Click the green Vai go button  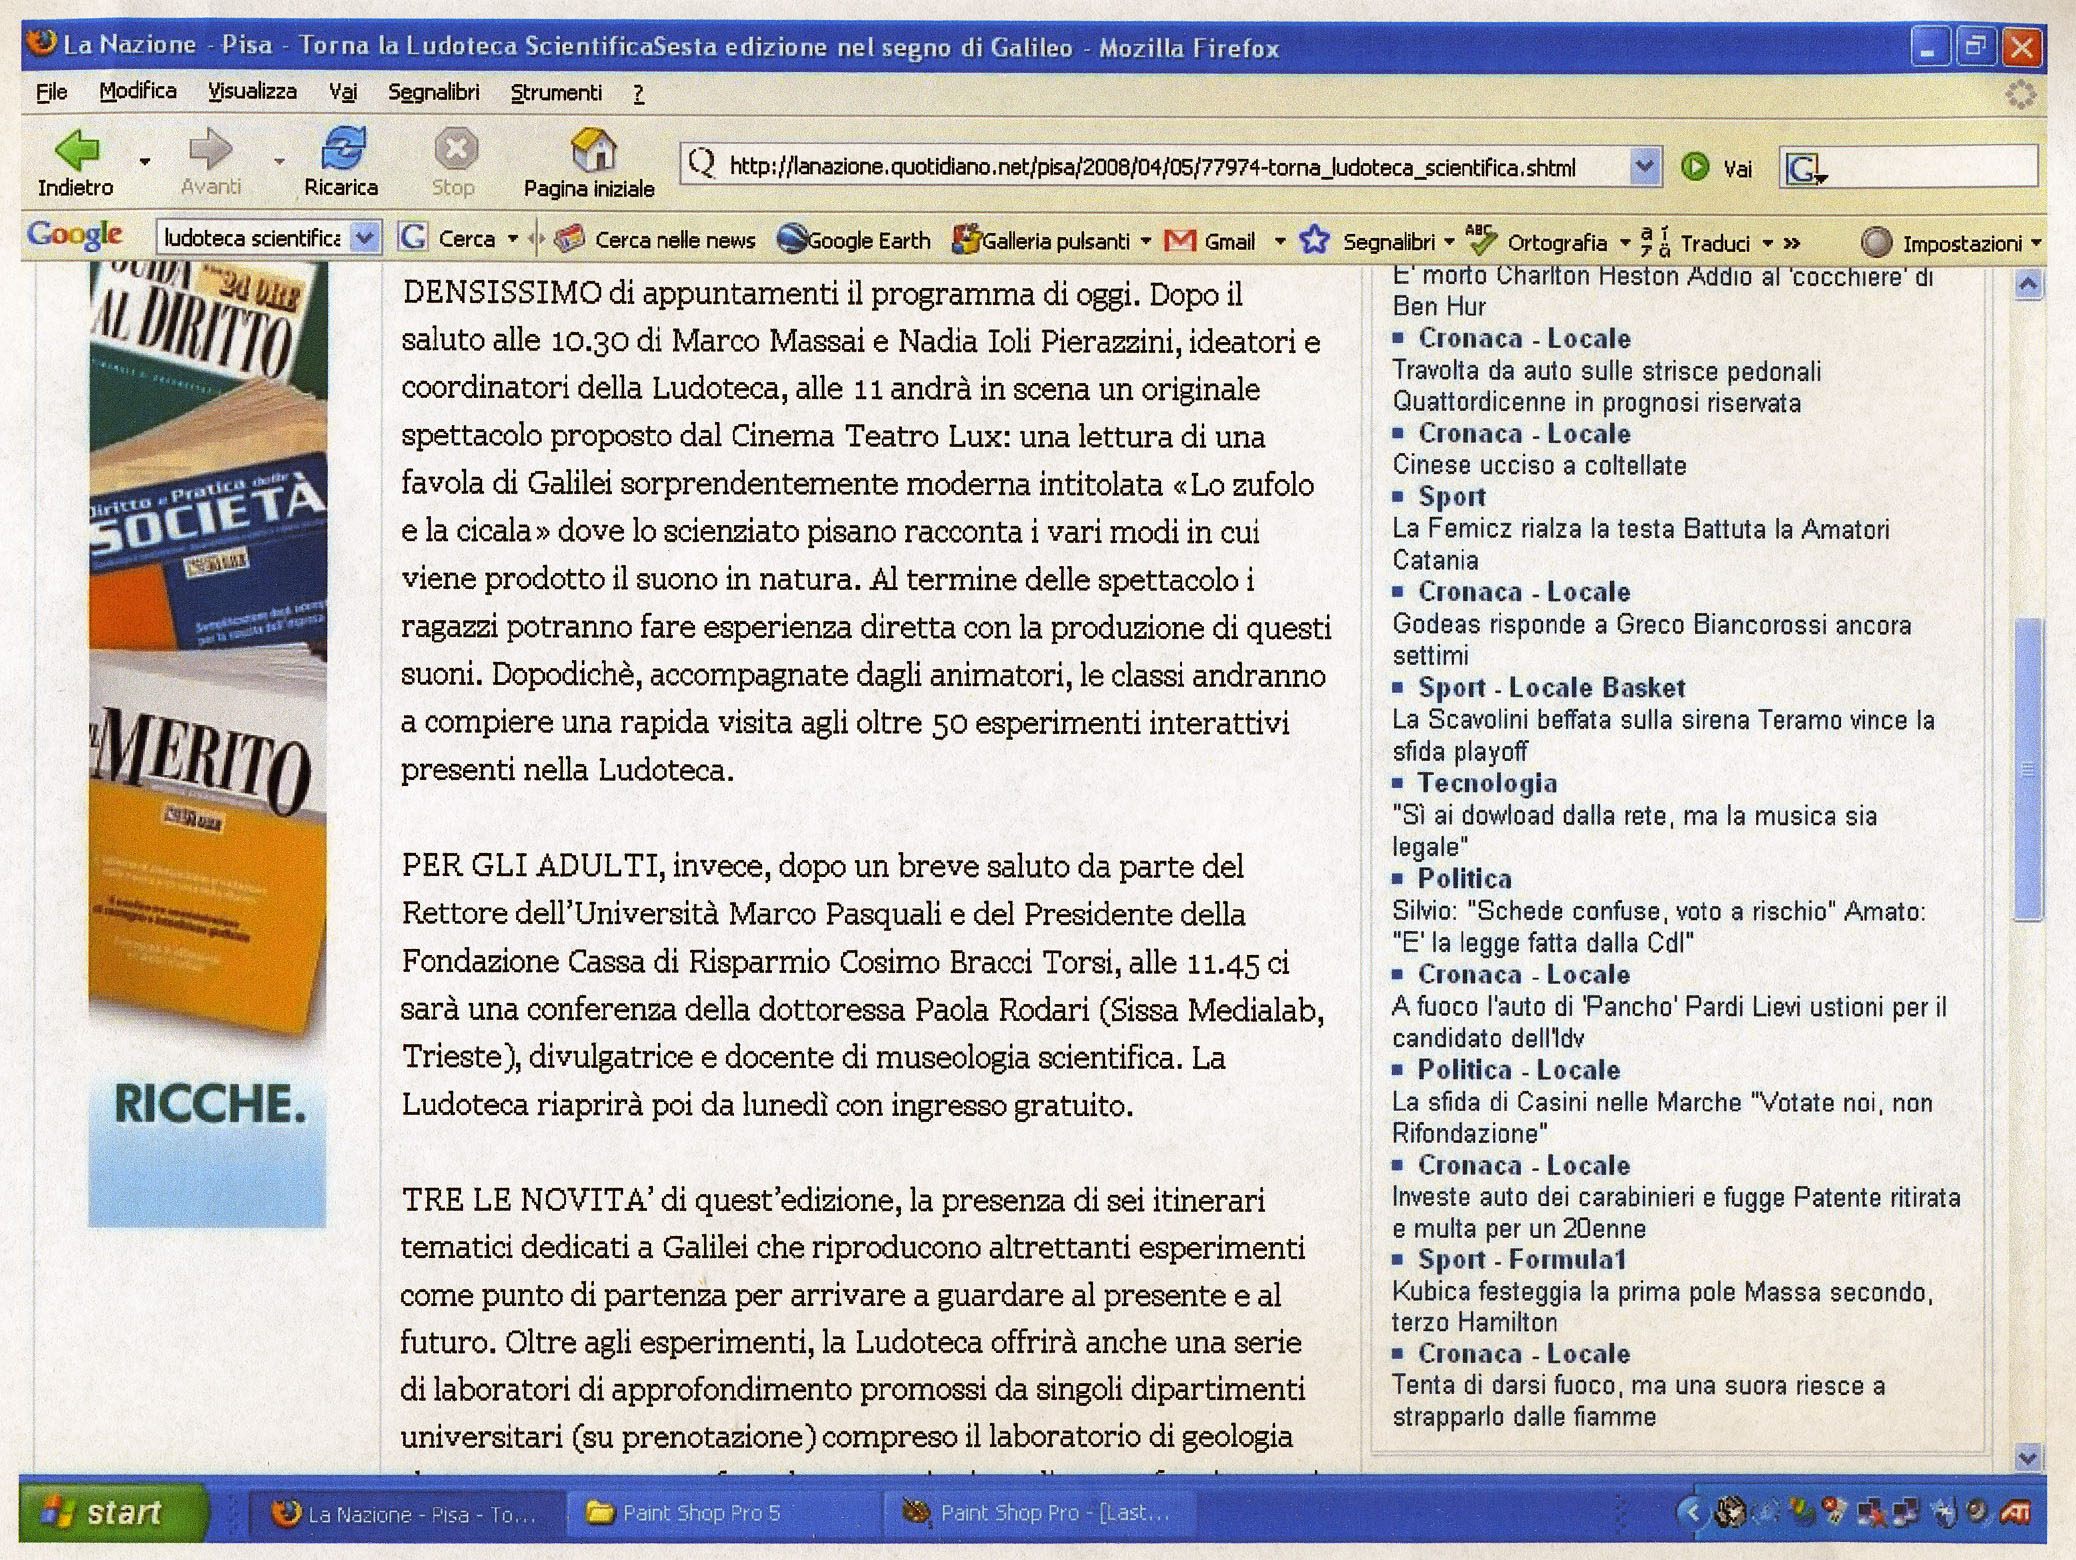point(1696,167)
